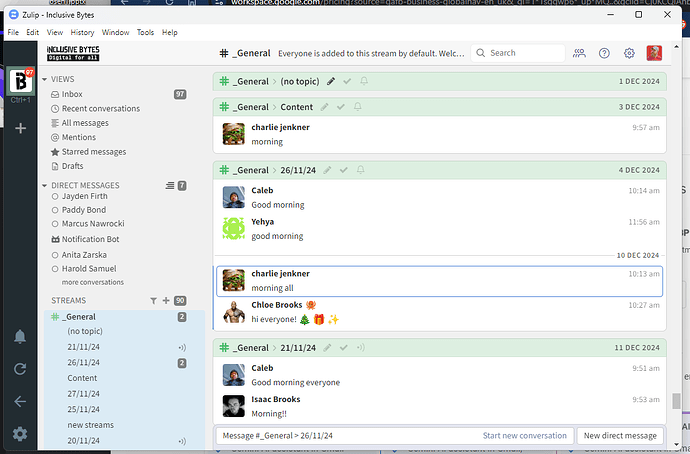The height and width of the screenshot is (454, 690).
Task: Open notification bell in left sidebar
Action: 20,337
